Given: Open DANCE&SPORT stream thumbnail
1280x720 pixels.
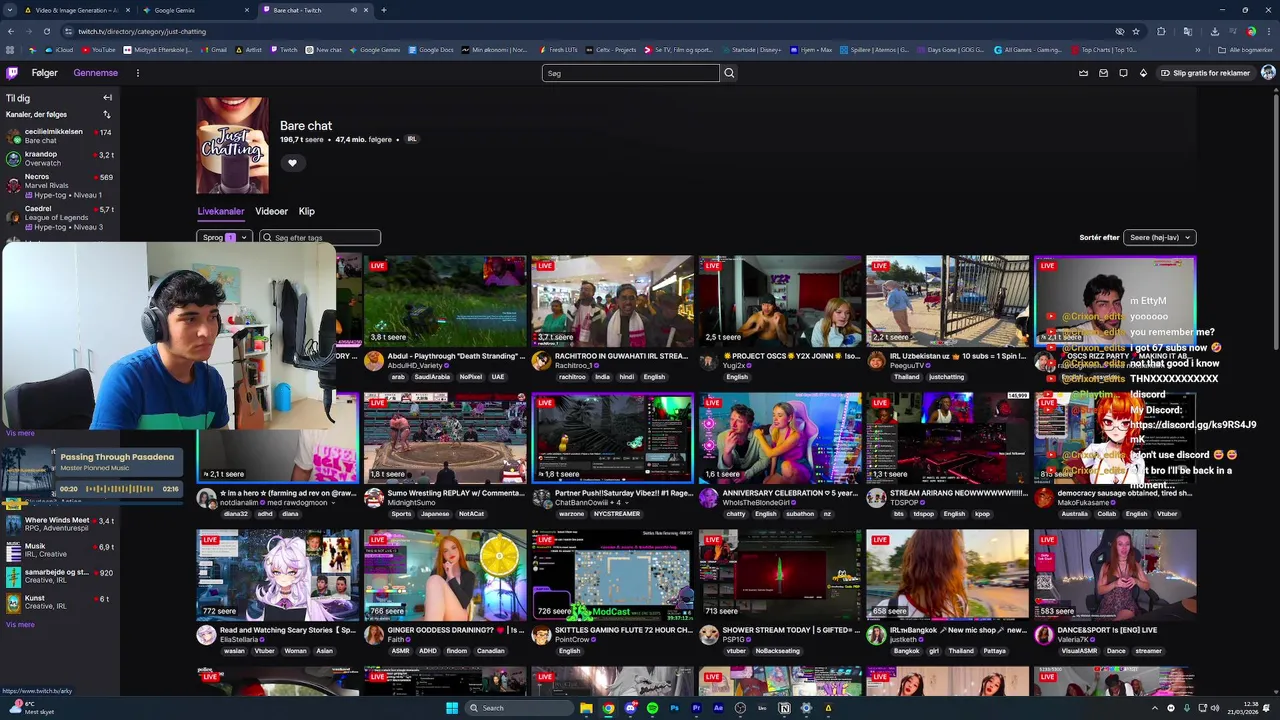Looking at the screenshot, I should point(1115,575).
